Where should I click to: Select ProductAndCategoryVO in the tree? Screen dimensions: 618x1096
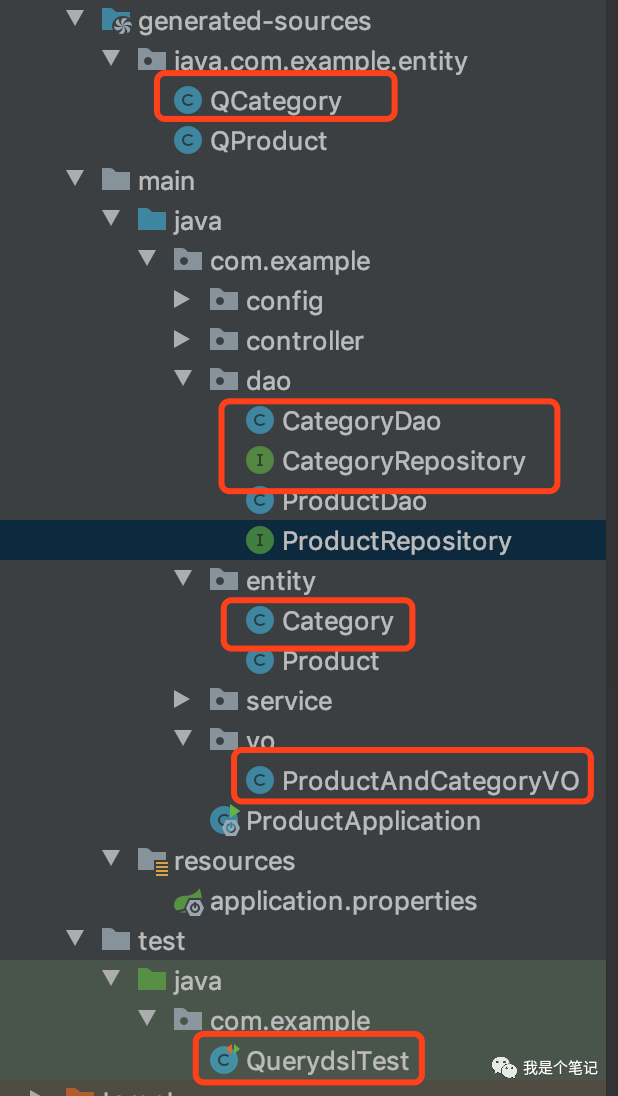point(430,781)
